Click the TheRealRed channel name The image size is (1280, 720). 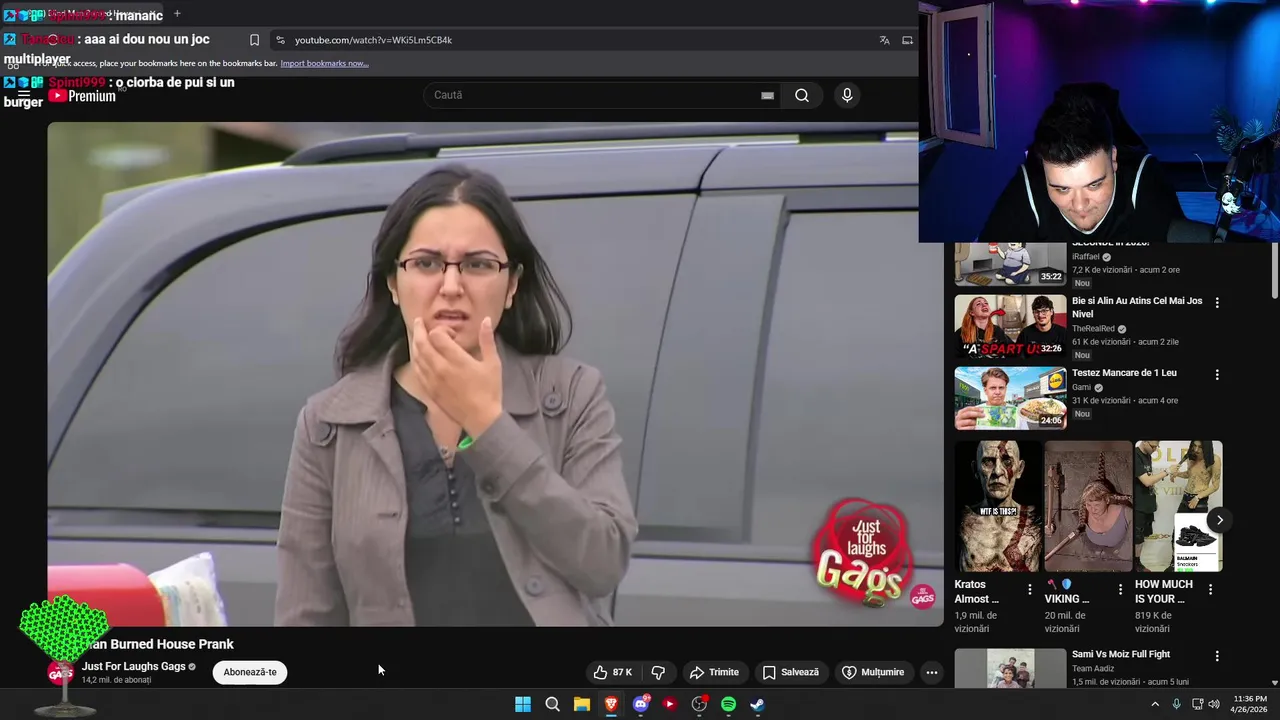point(1093,329)
